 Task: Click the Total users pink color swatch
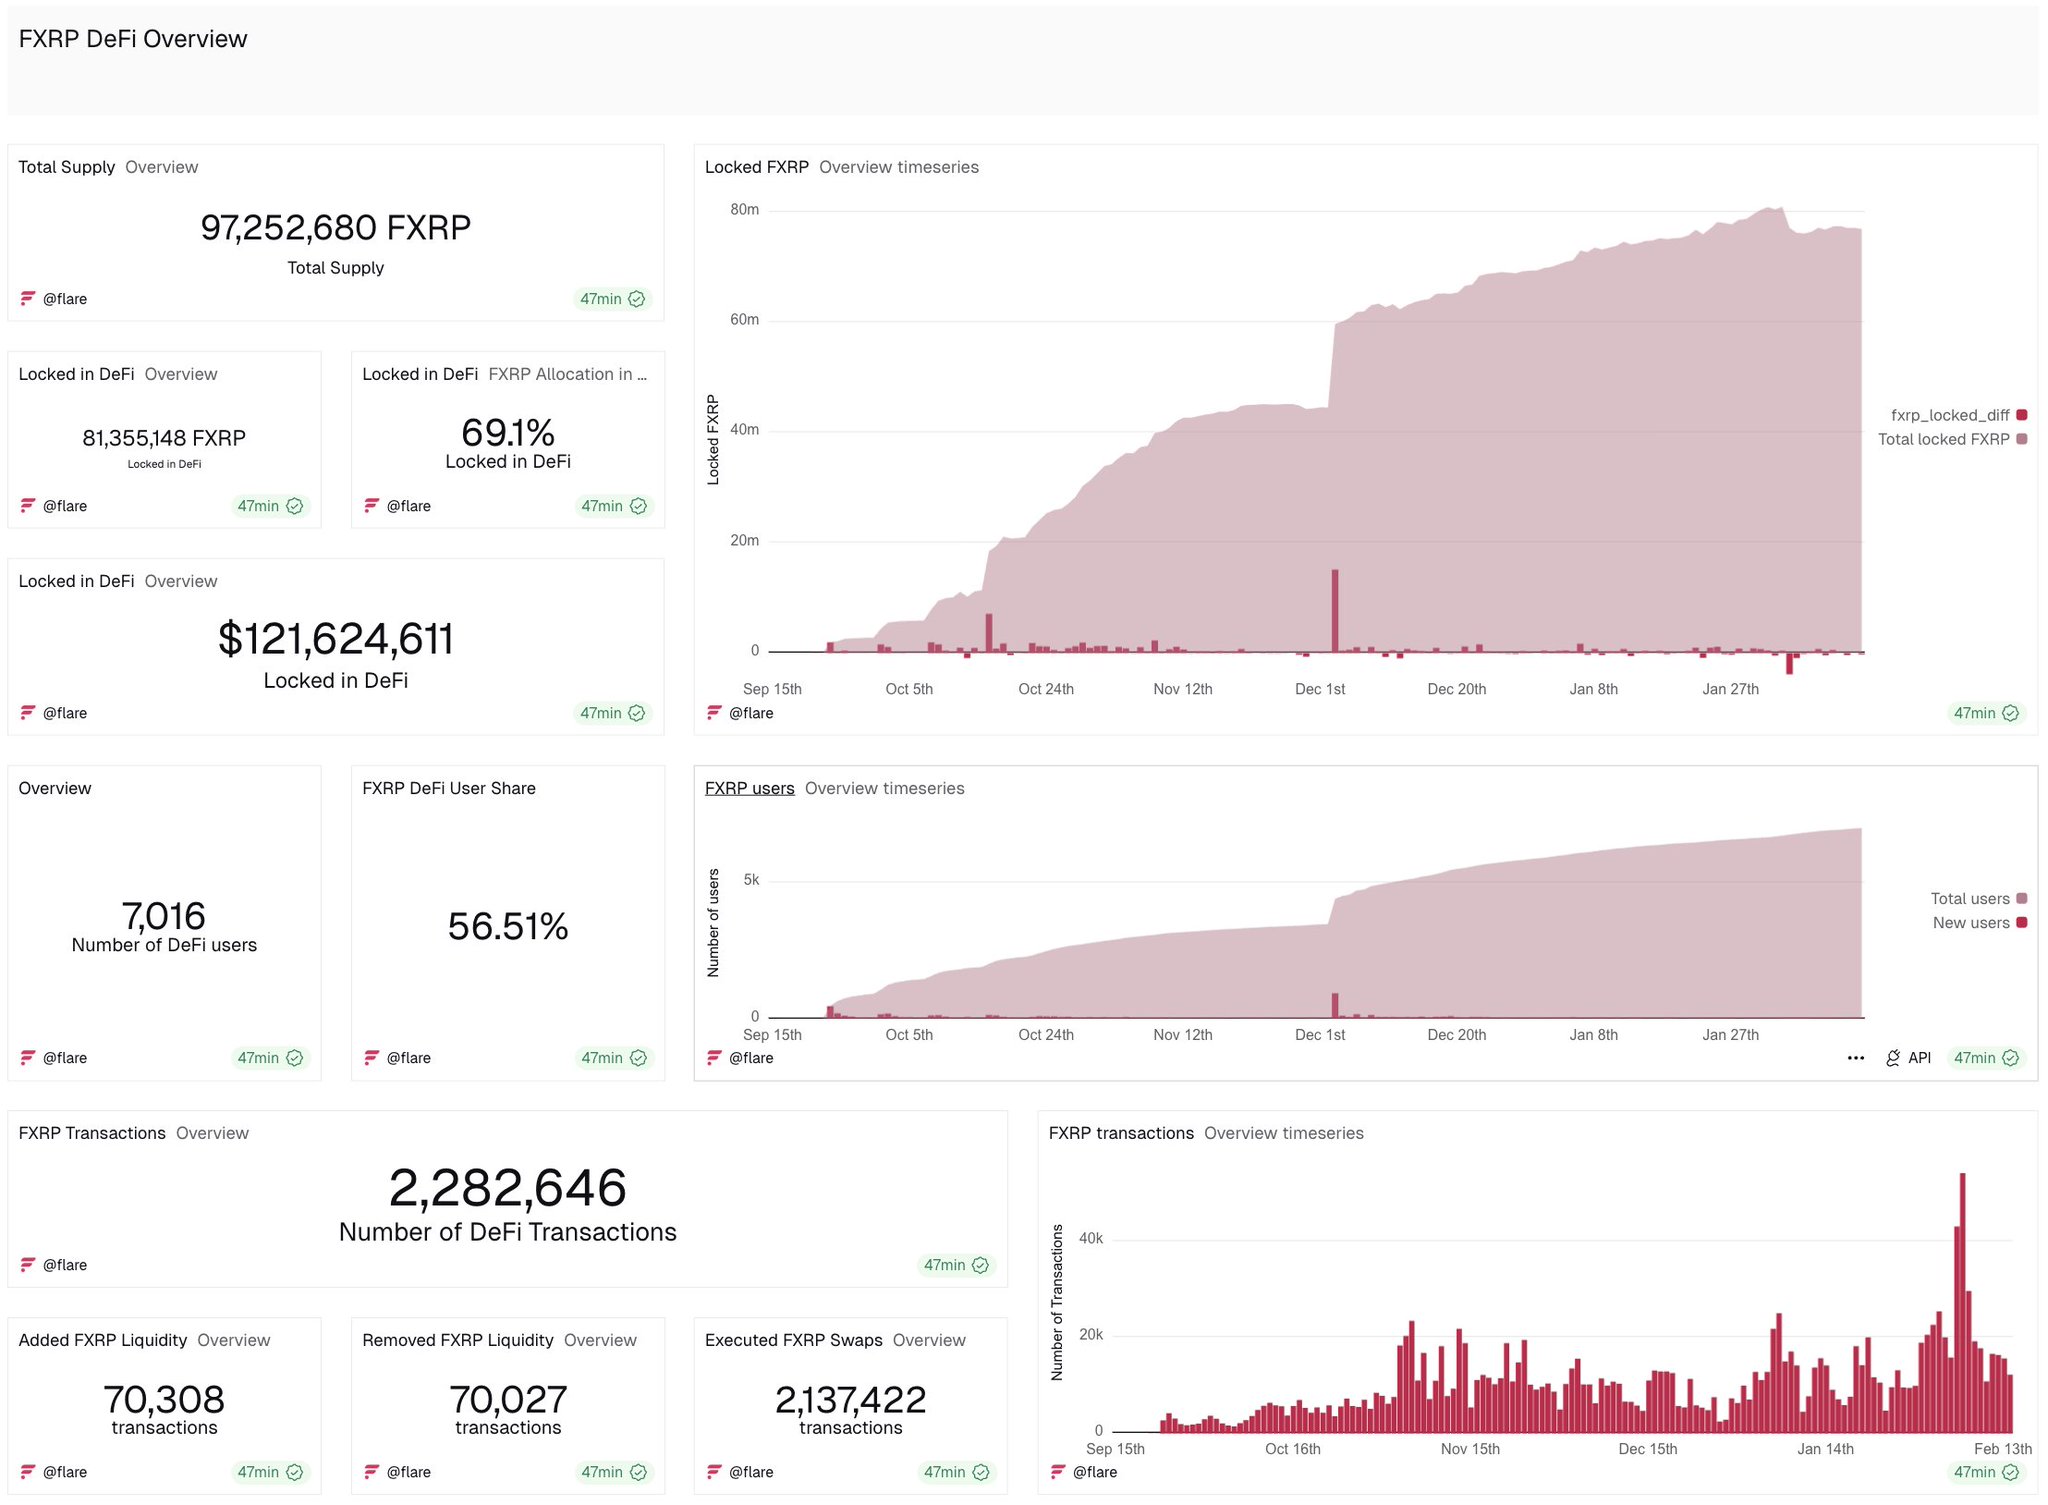(2021, 898)
